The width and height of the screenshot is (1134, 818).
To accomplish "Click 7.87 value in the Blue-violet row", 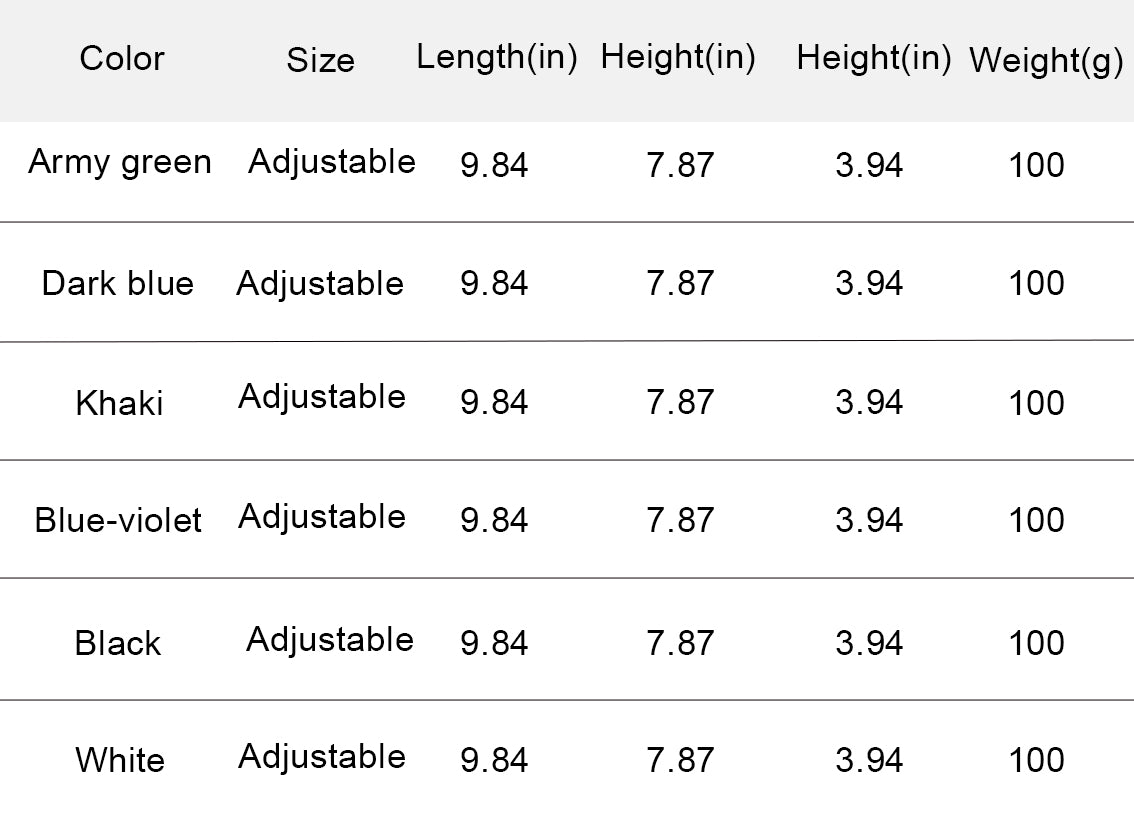I will pyautogui.click(x=680, y=521).
